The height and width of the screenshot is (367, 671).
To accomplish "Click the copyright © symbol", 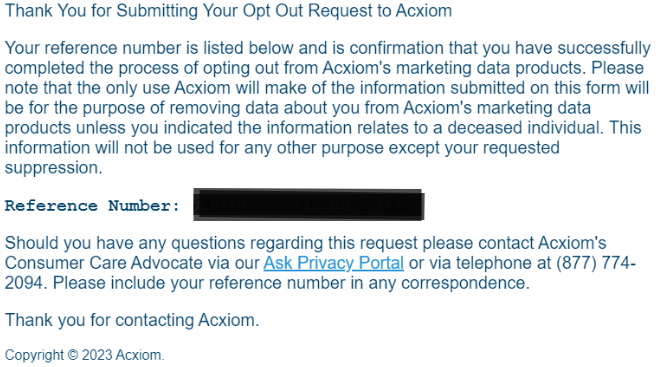I will click(73, 355).
